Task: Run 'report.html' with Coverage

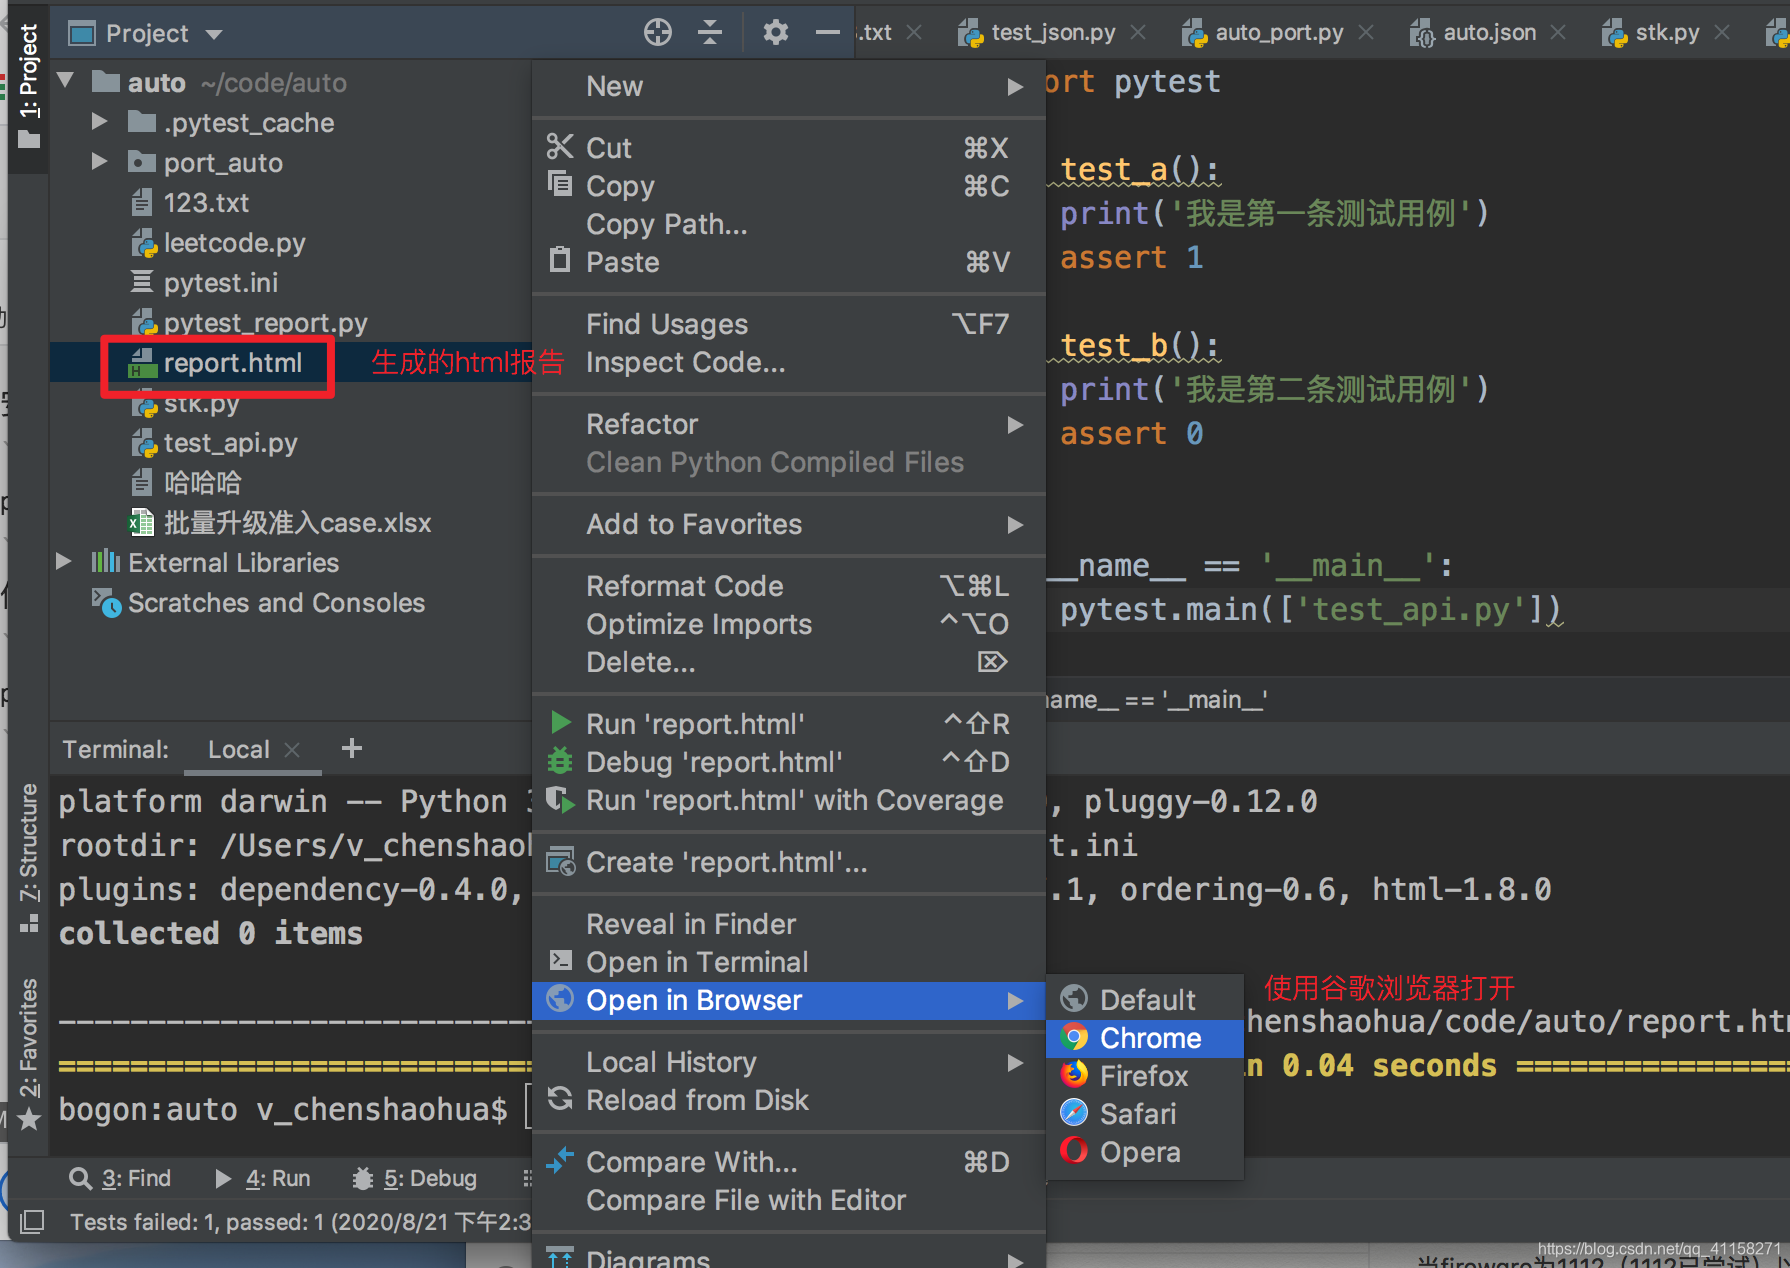Action: (x=789, y=800)
